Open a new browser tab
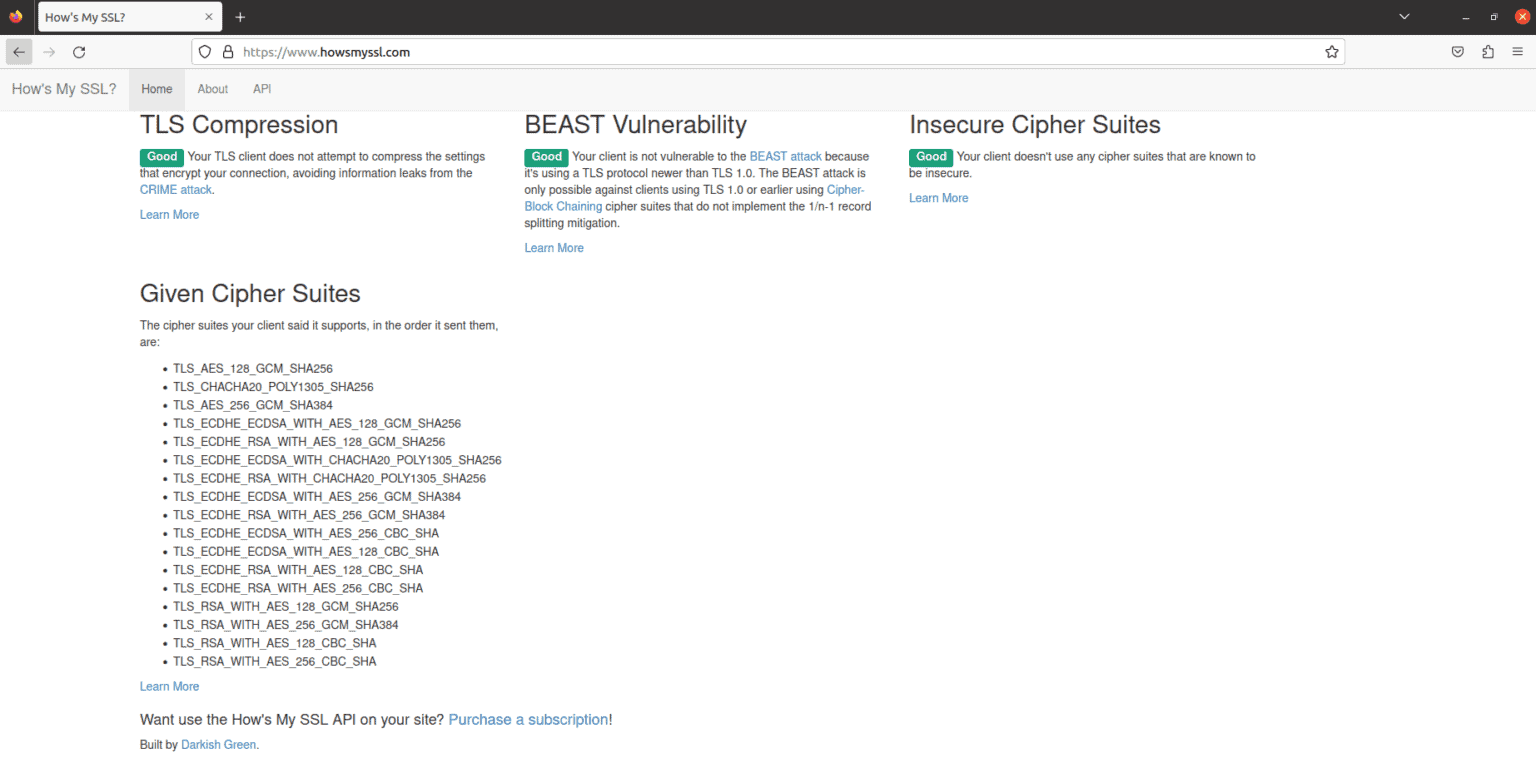The height and width of the screenshot is (763, 1536). [240, 17]
